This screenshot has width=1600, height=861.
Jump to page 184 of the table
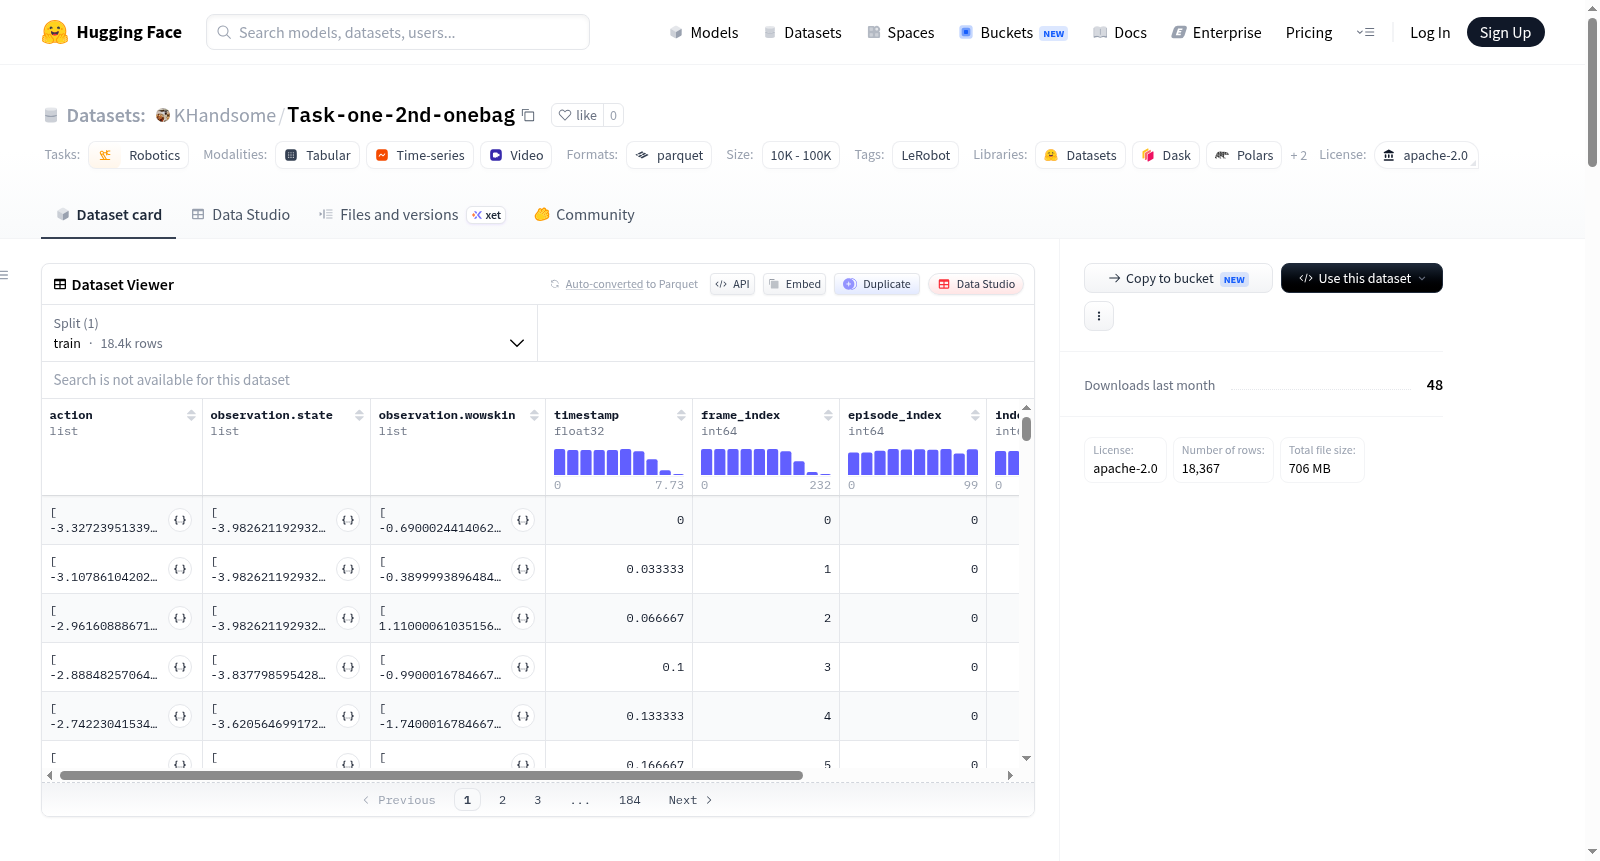tap(630, 800)
